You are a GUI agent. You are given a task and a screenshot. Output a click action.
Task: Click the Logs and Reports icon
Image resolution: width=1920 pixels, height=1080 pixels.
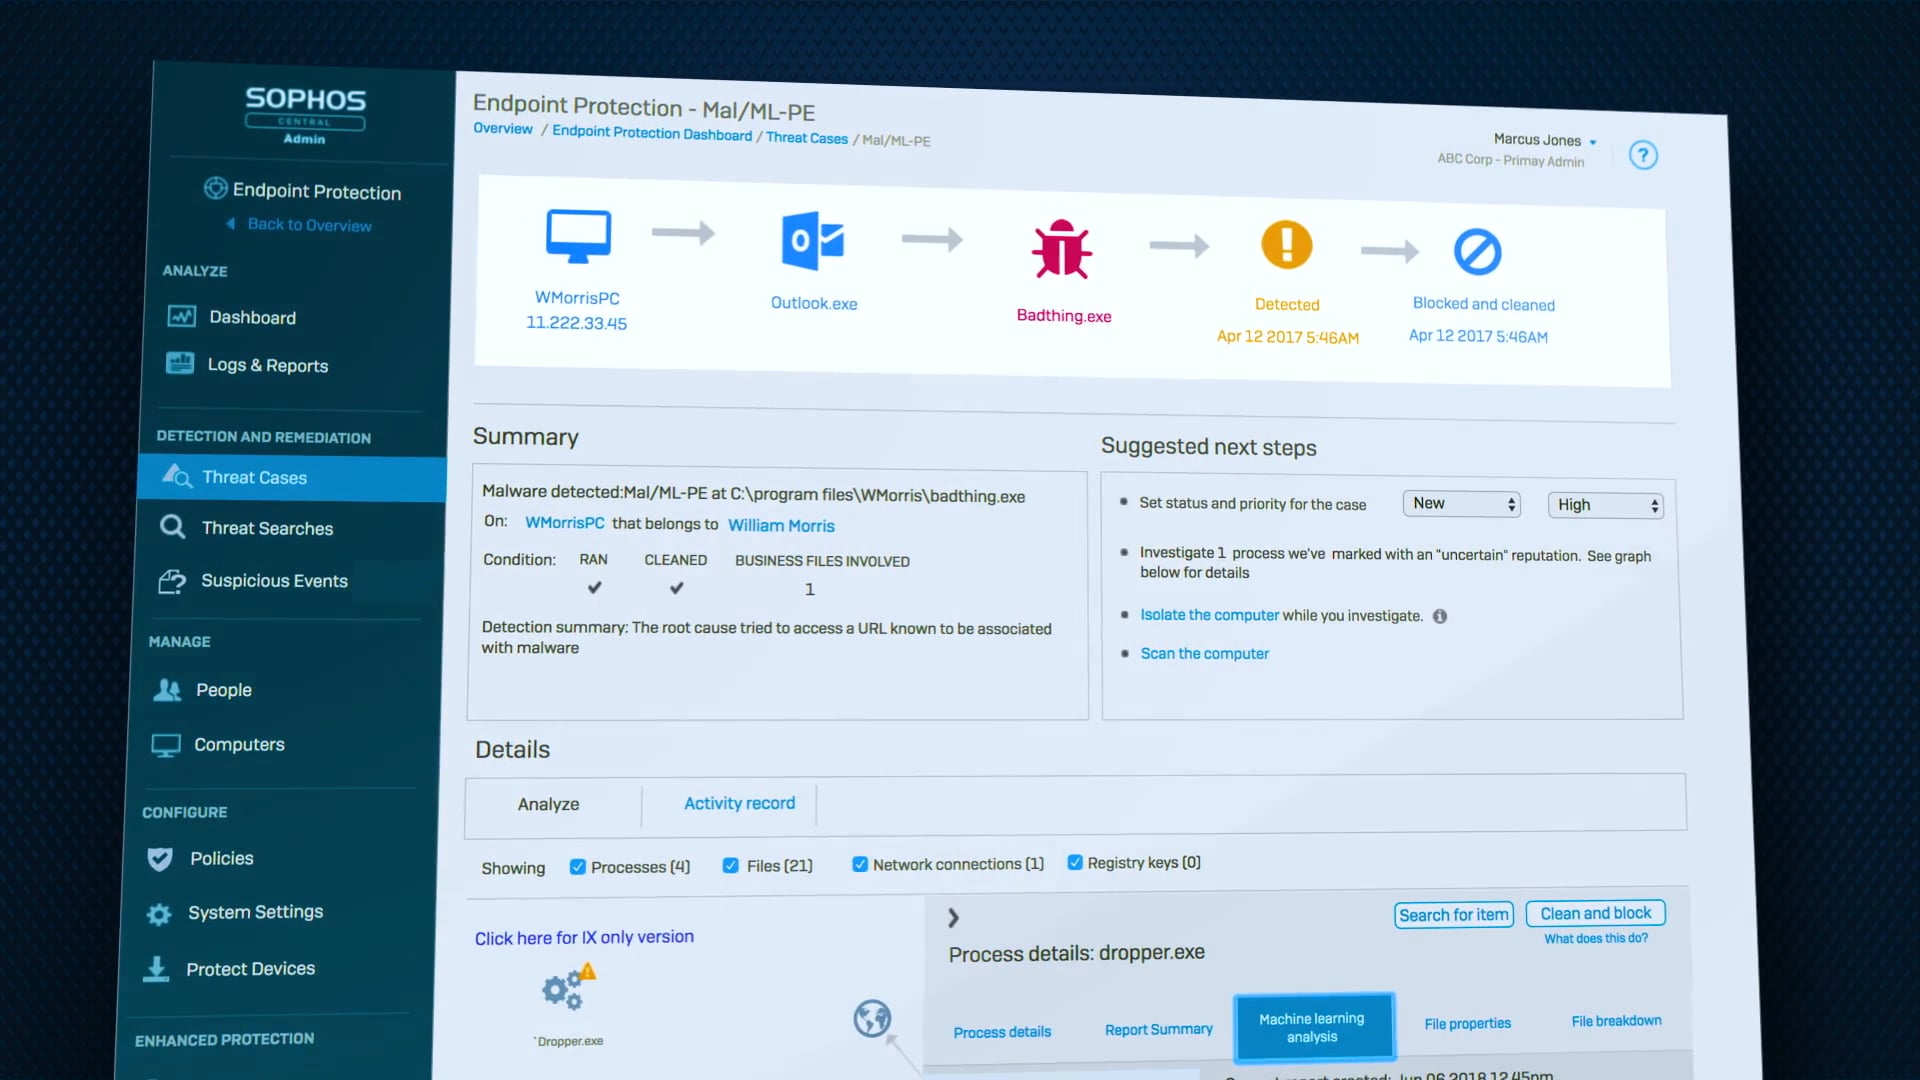pyautogui.click(x=182, y=364)
